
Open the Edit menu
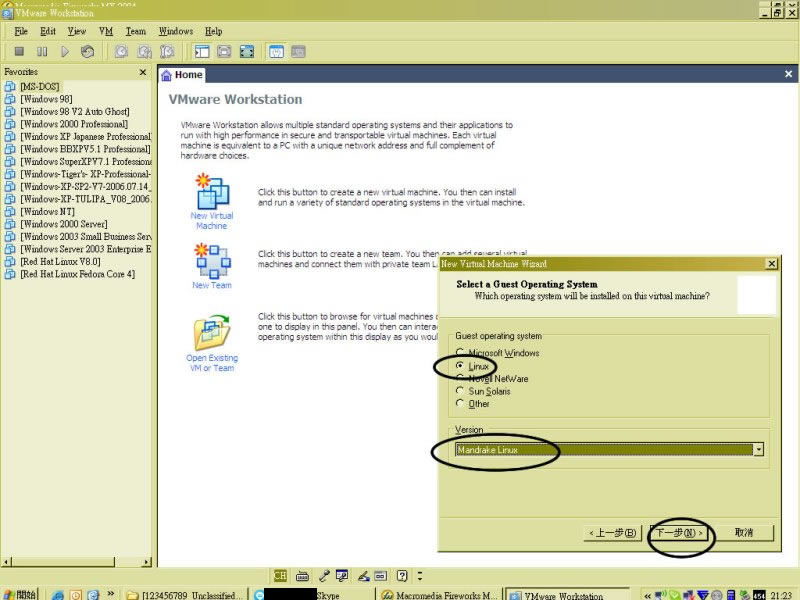(x=47, y=32)
